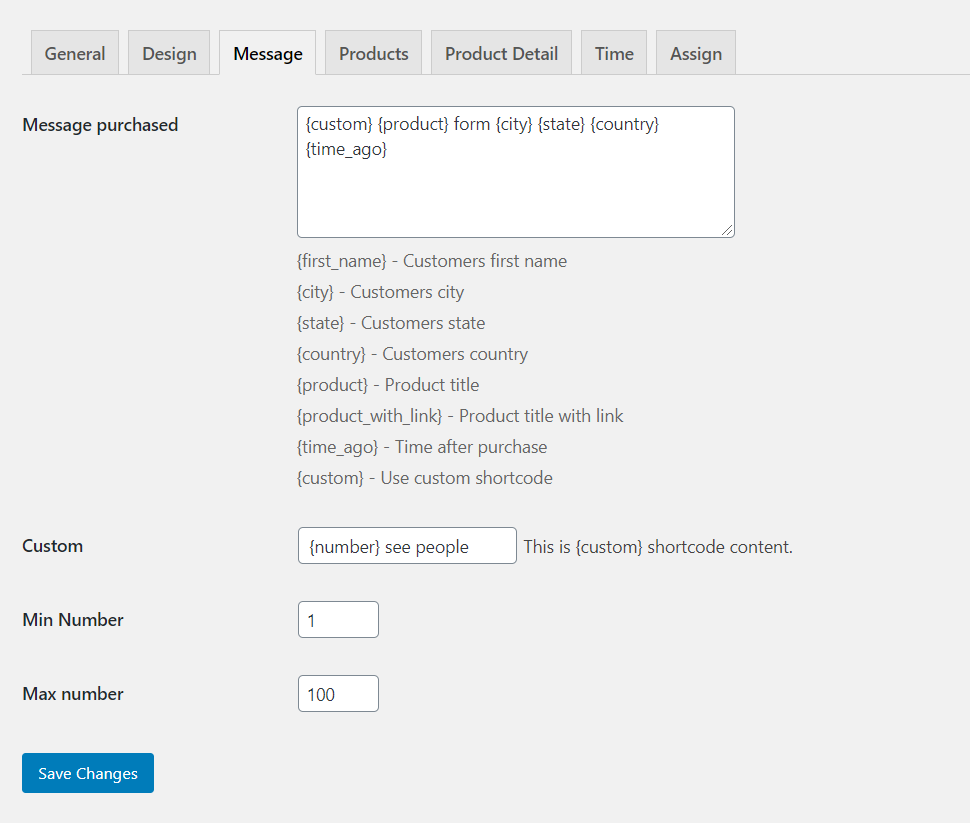The image size is (970, 823).
Task: Click the textarea resize handle corner
Action: (x=728, y=230)
